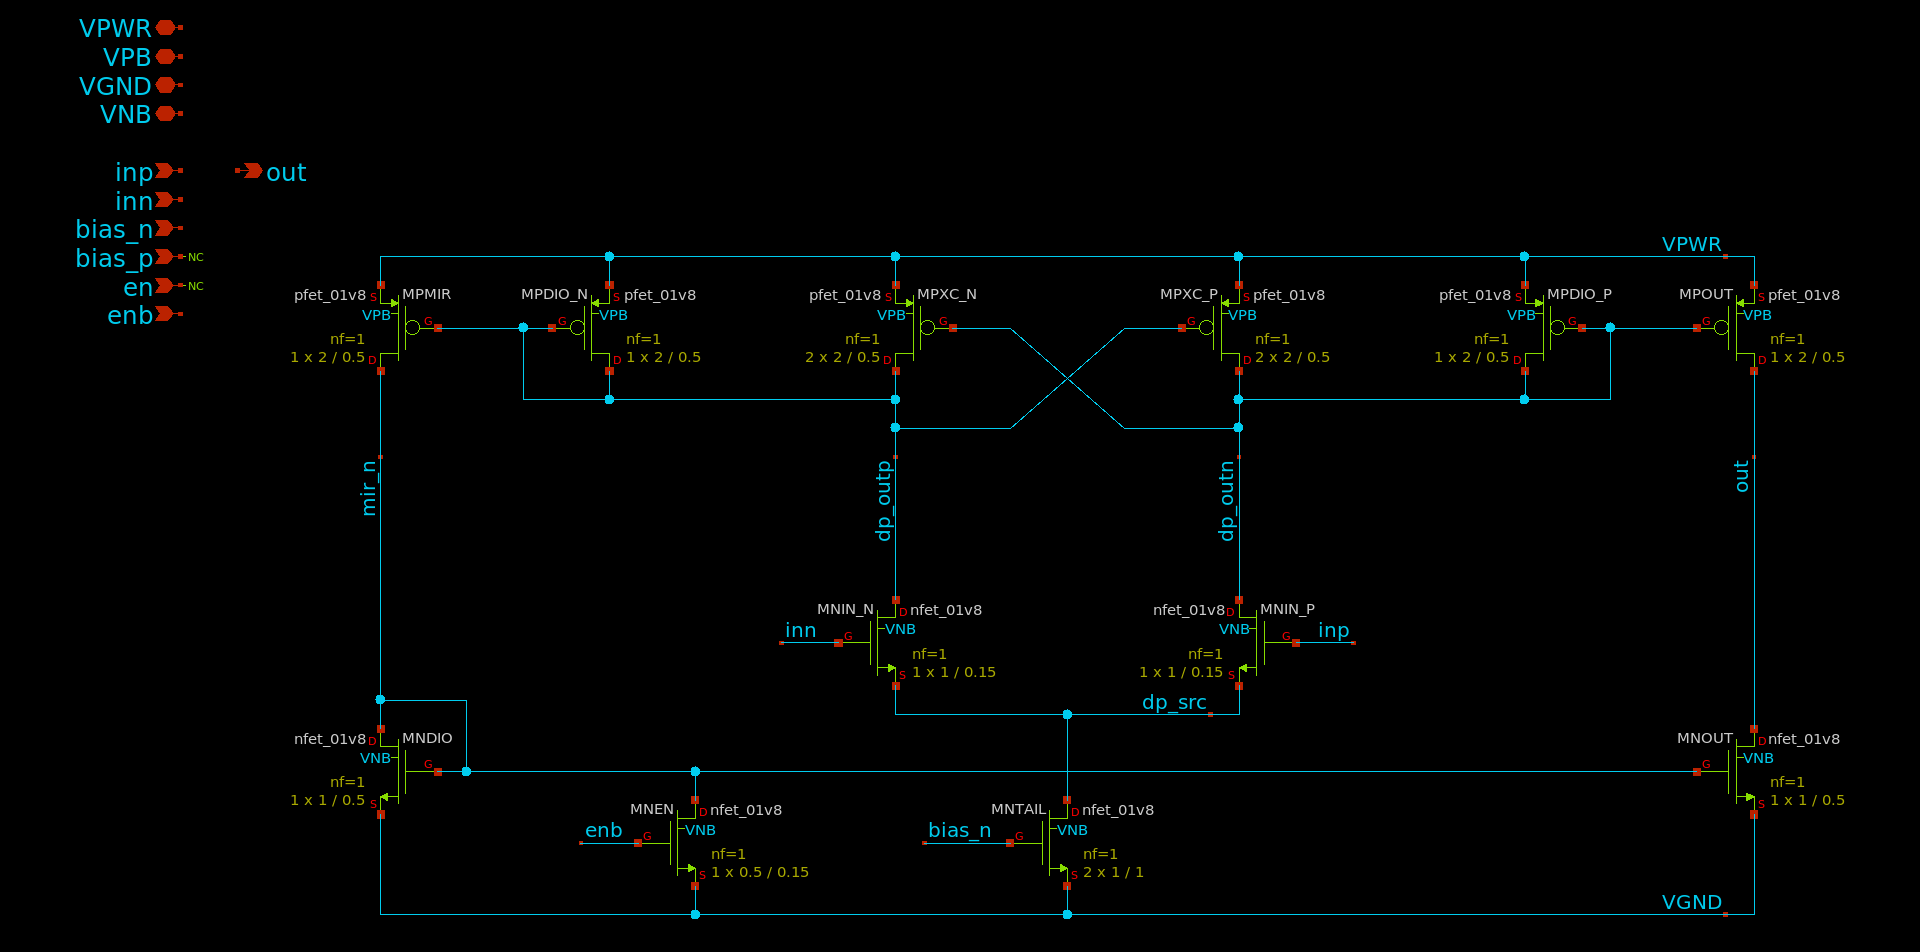Click the wire junction on dp_src net
Screen dimensions: 1920x952
click(x=1067, y=714)
